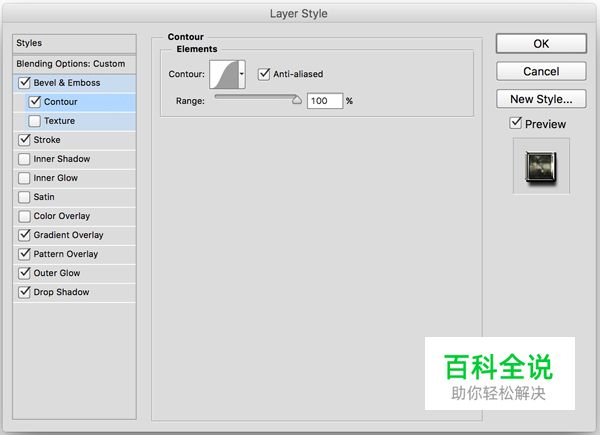Turn on the Satin checkbox

pyautogui.click(x=24, y=197)
